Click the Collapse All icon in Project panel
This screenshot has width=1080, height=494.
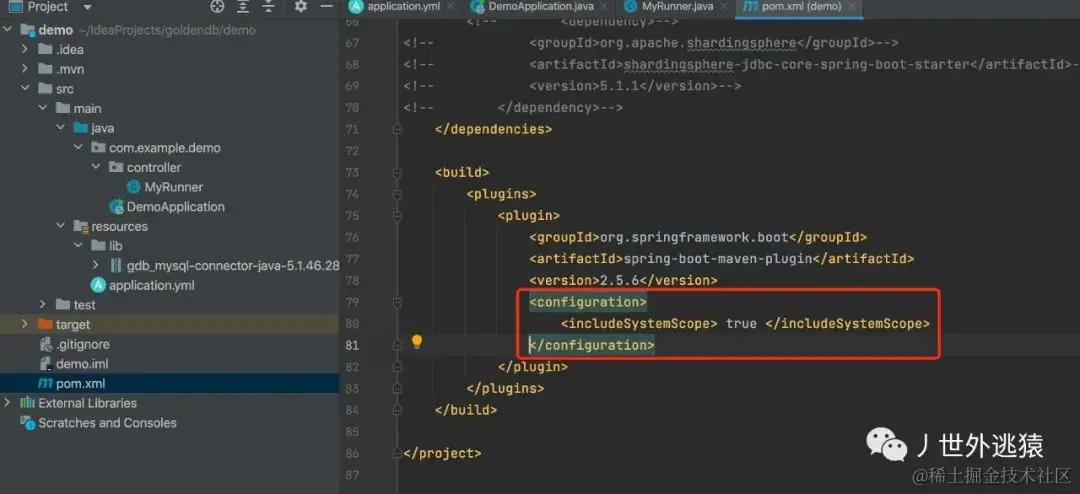click(269, 7)
